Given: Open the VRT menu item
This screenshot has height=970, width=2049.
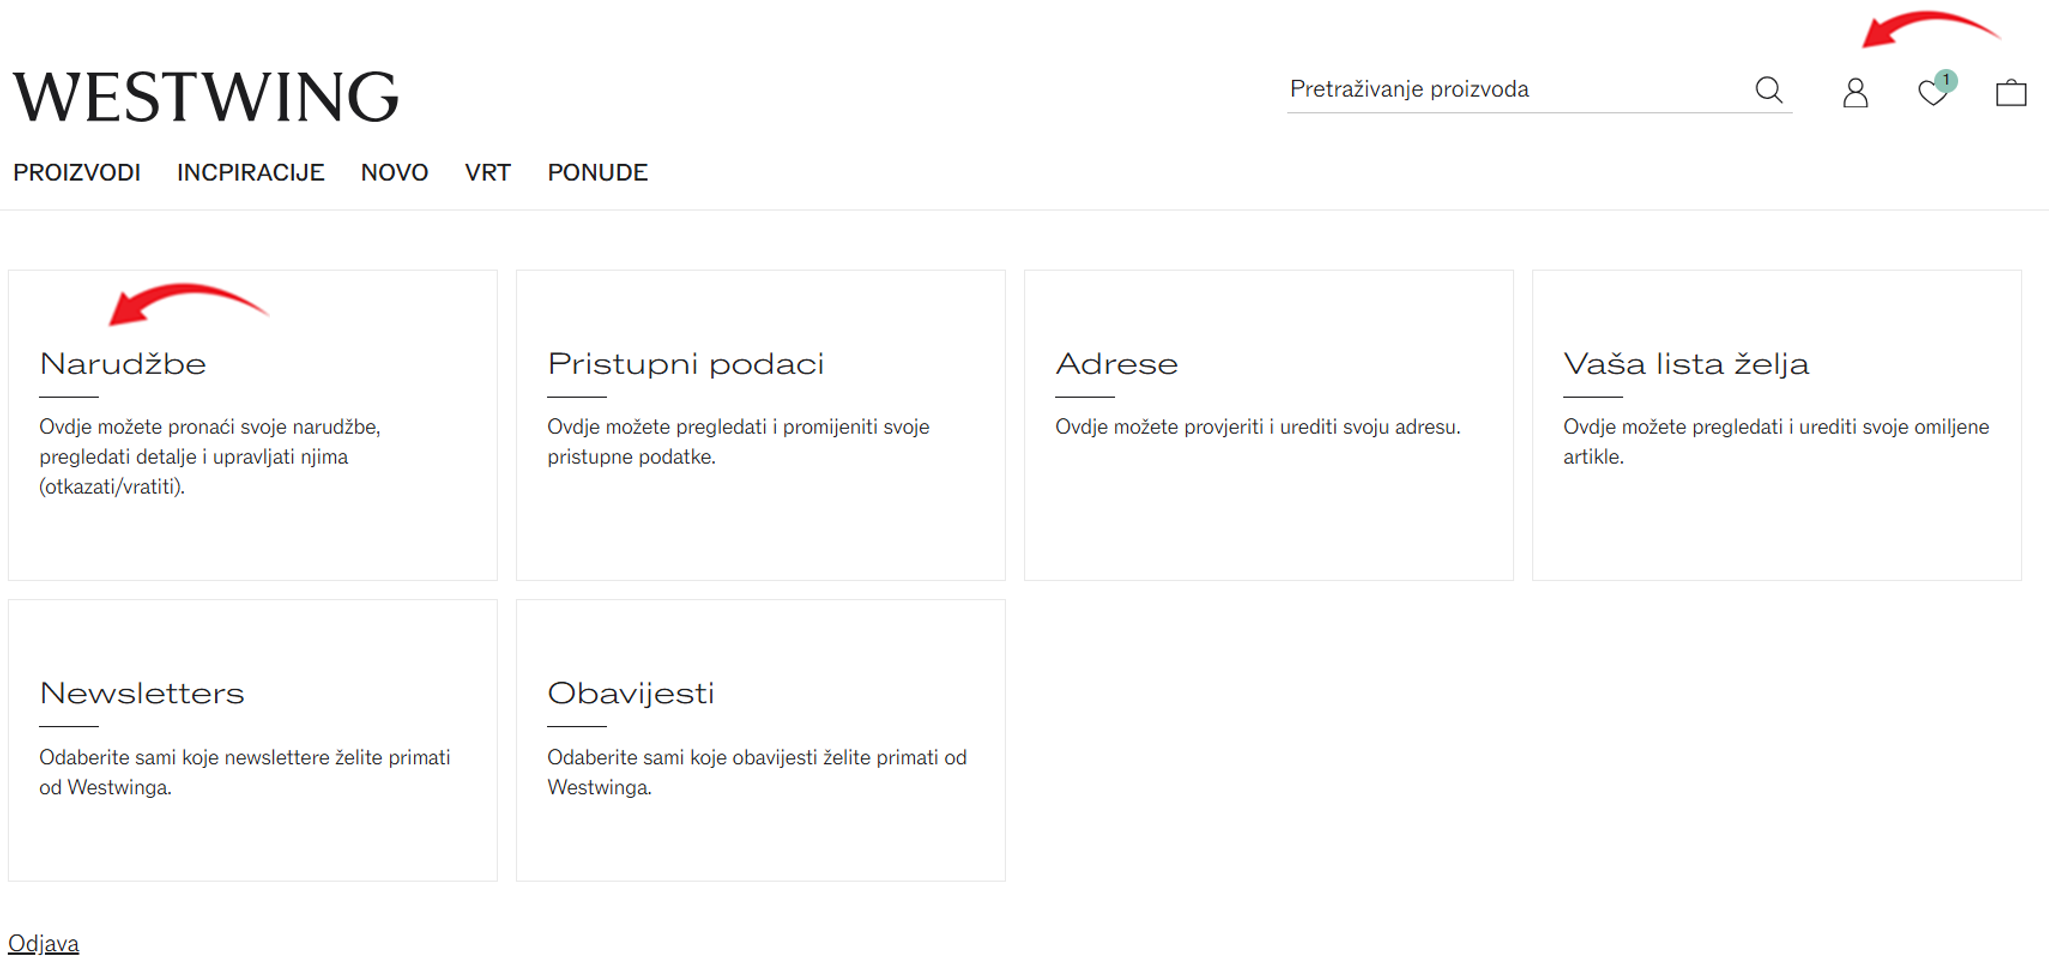Looking at the screenshot, I should pos(488,172).
